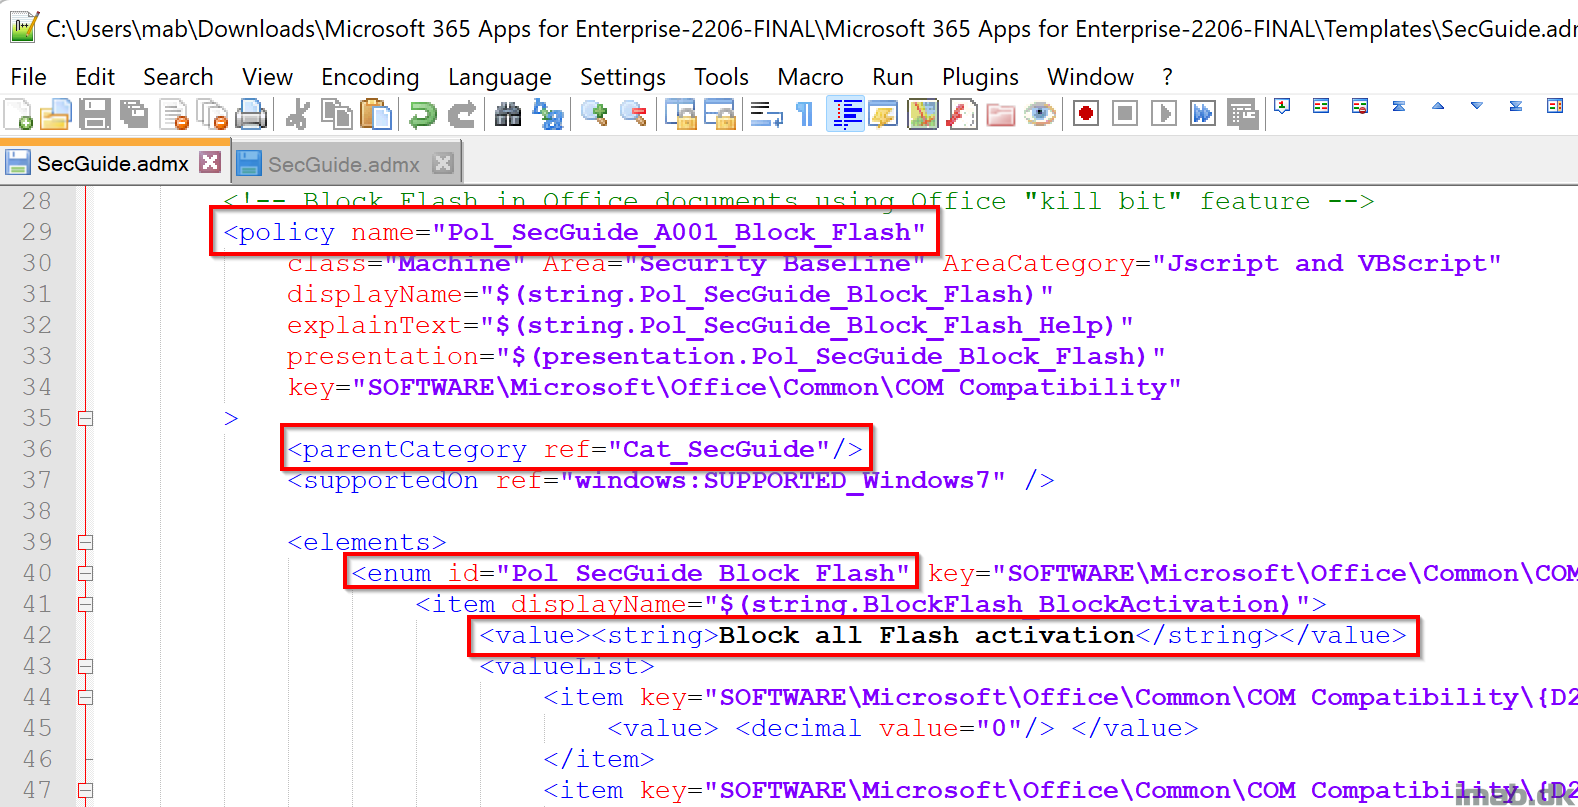
Task: Click line number 38 in the margin
Action: point(37,511)
